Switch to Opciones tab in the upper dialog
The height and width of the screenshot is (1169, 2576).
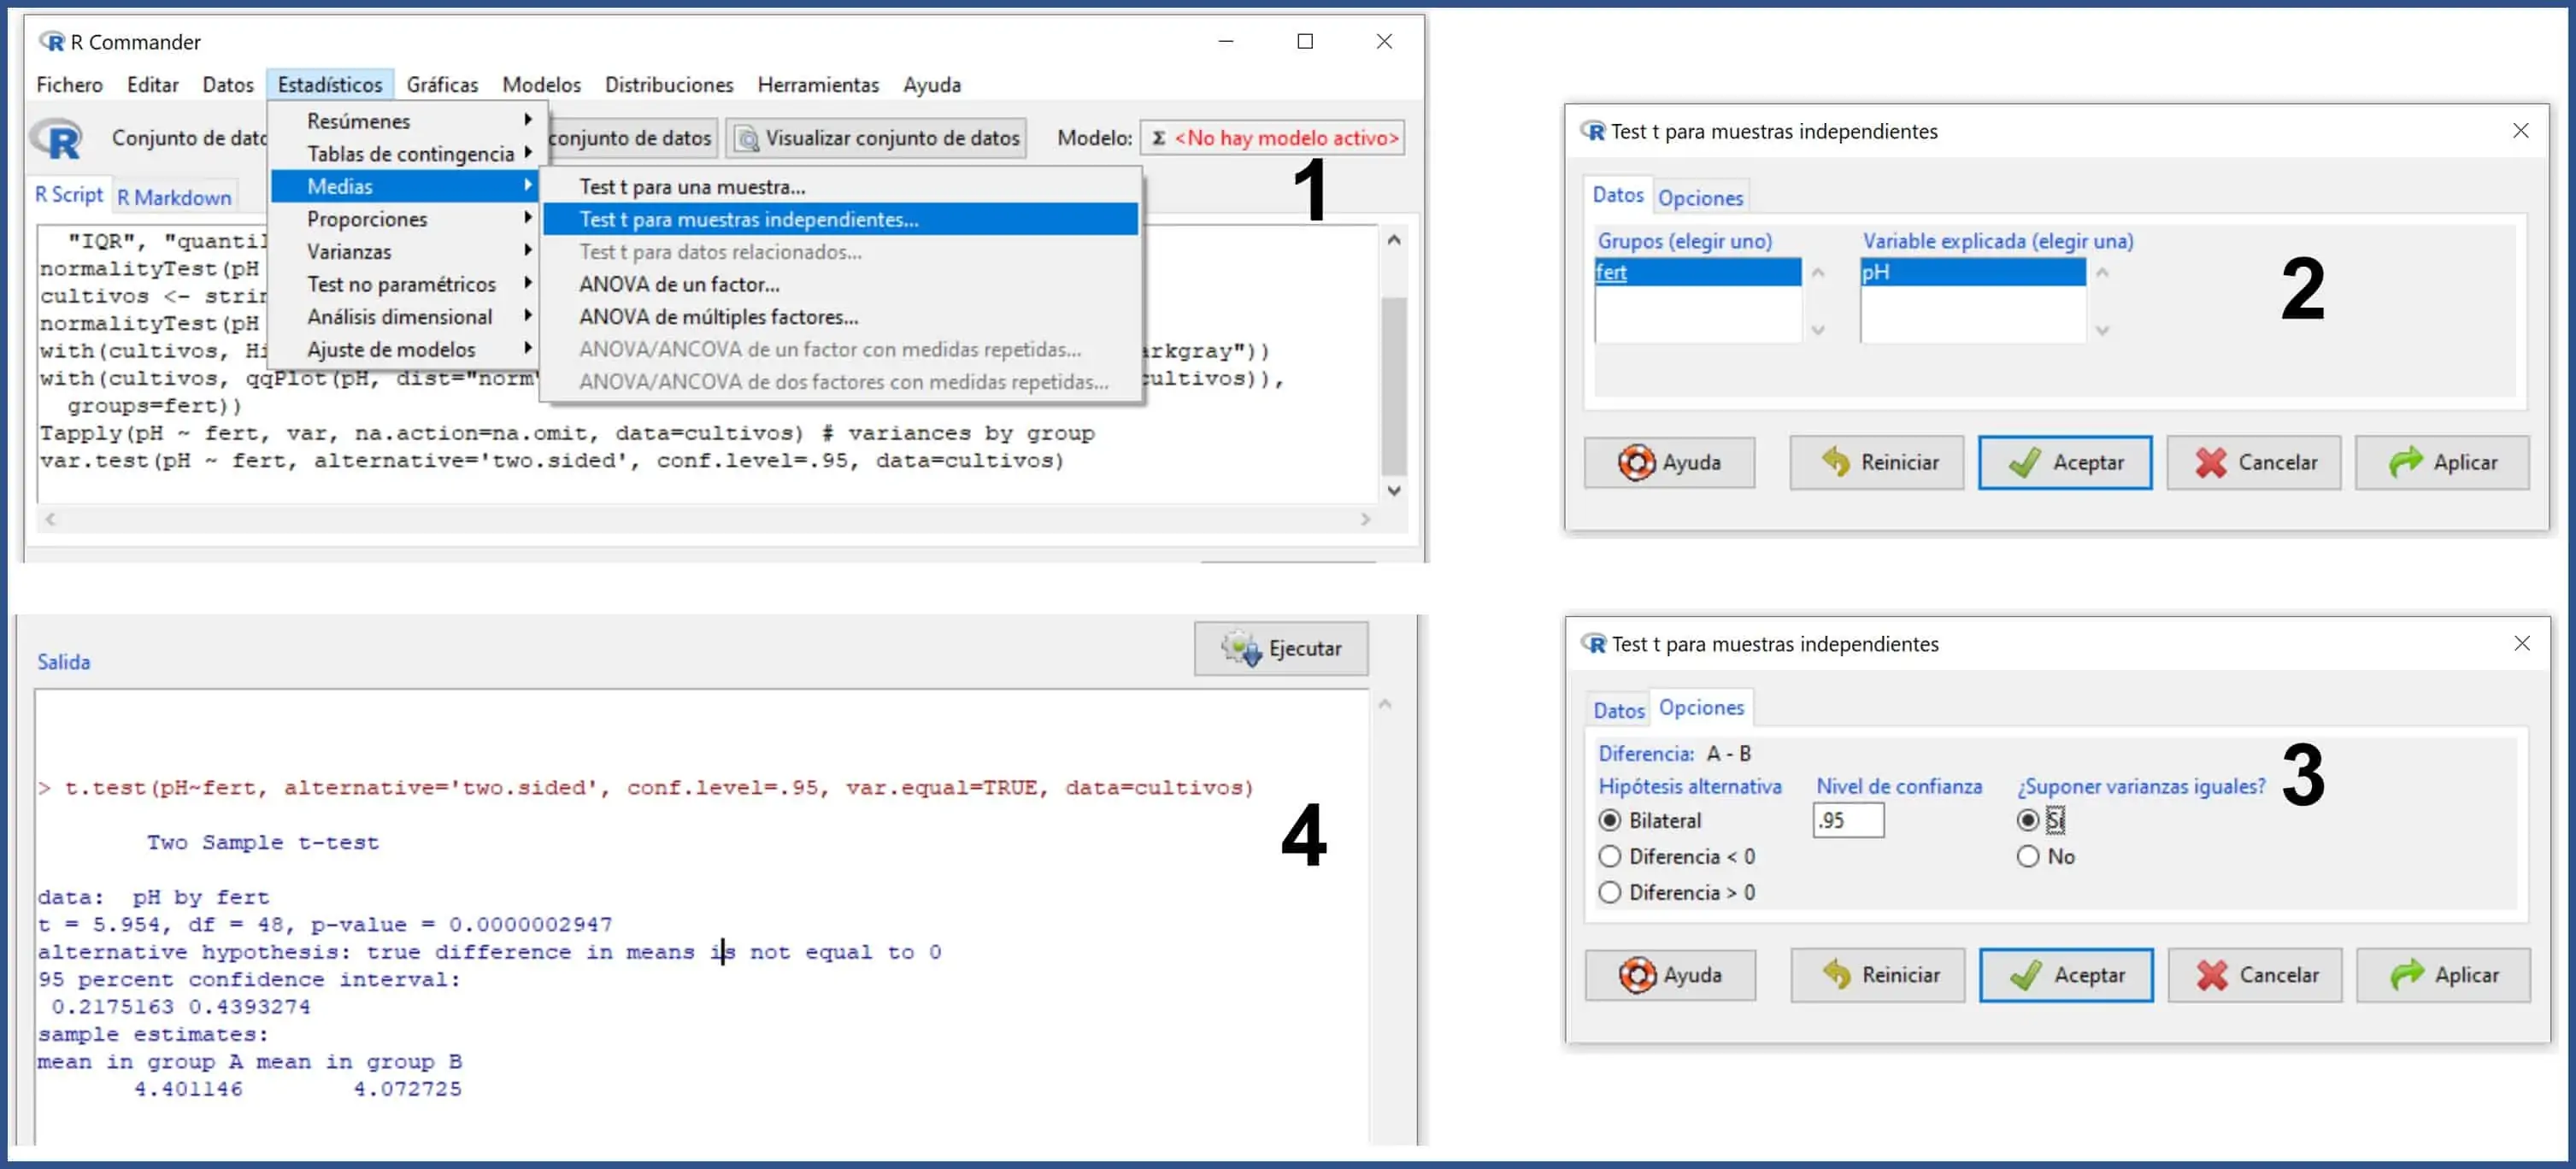click(x=1699, y=197)
